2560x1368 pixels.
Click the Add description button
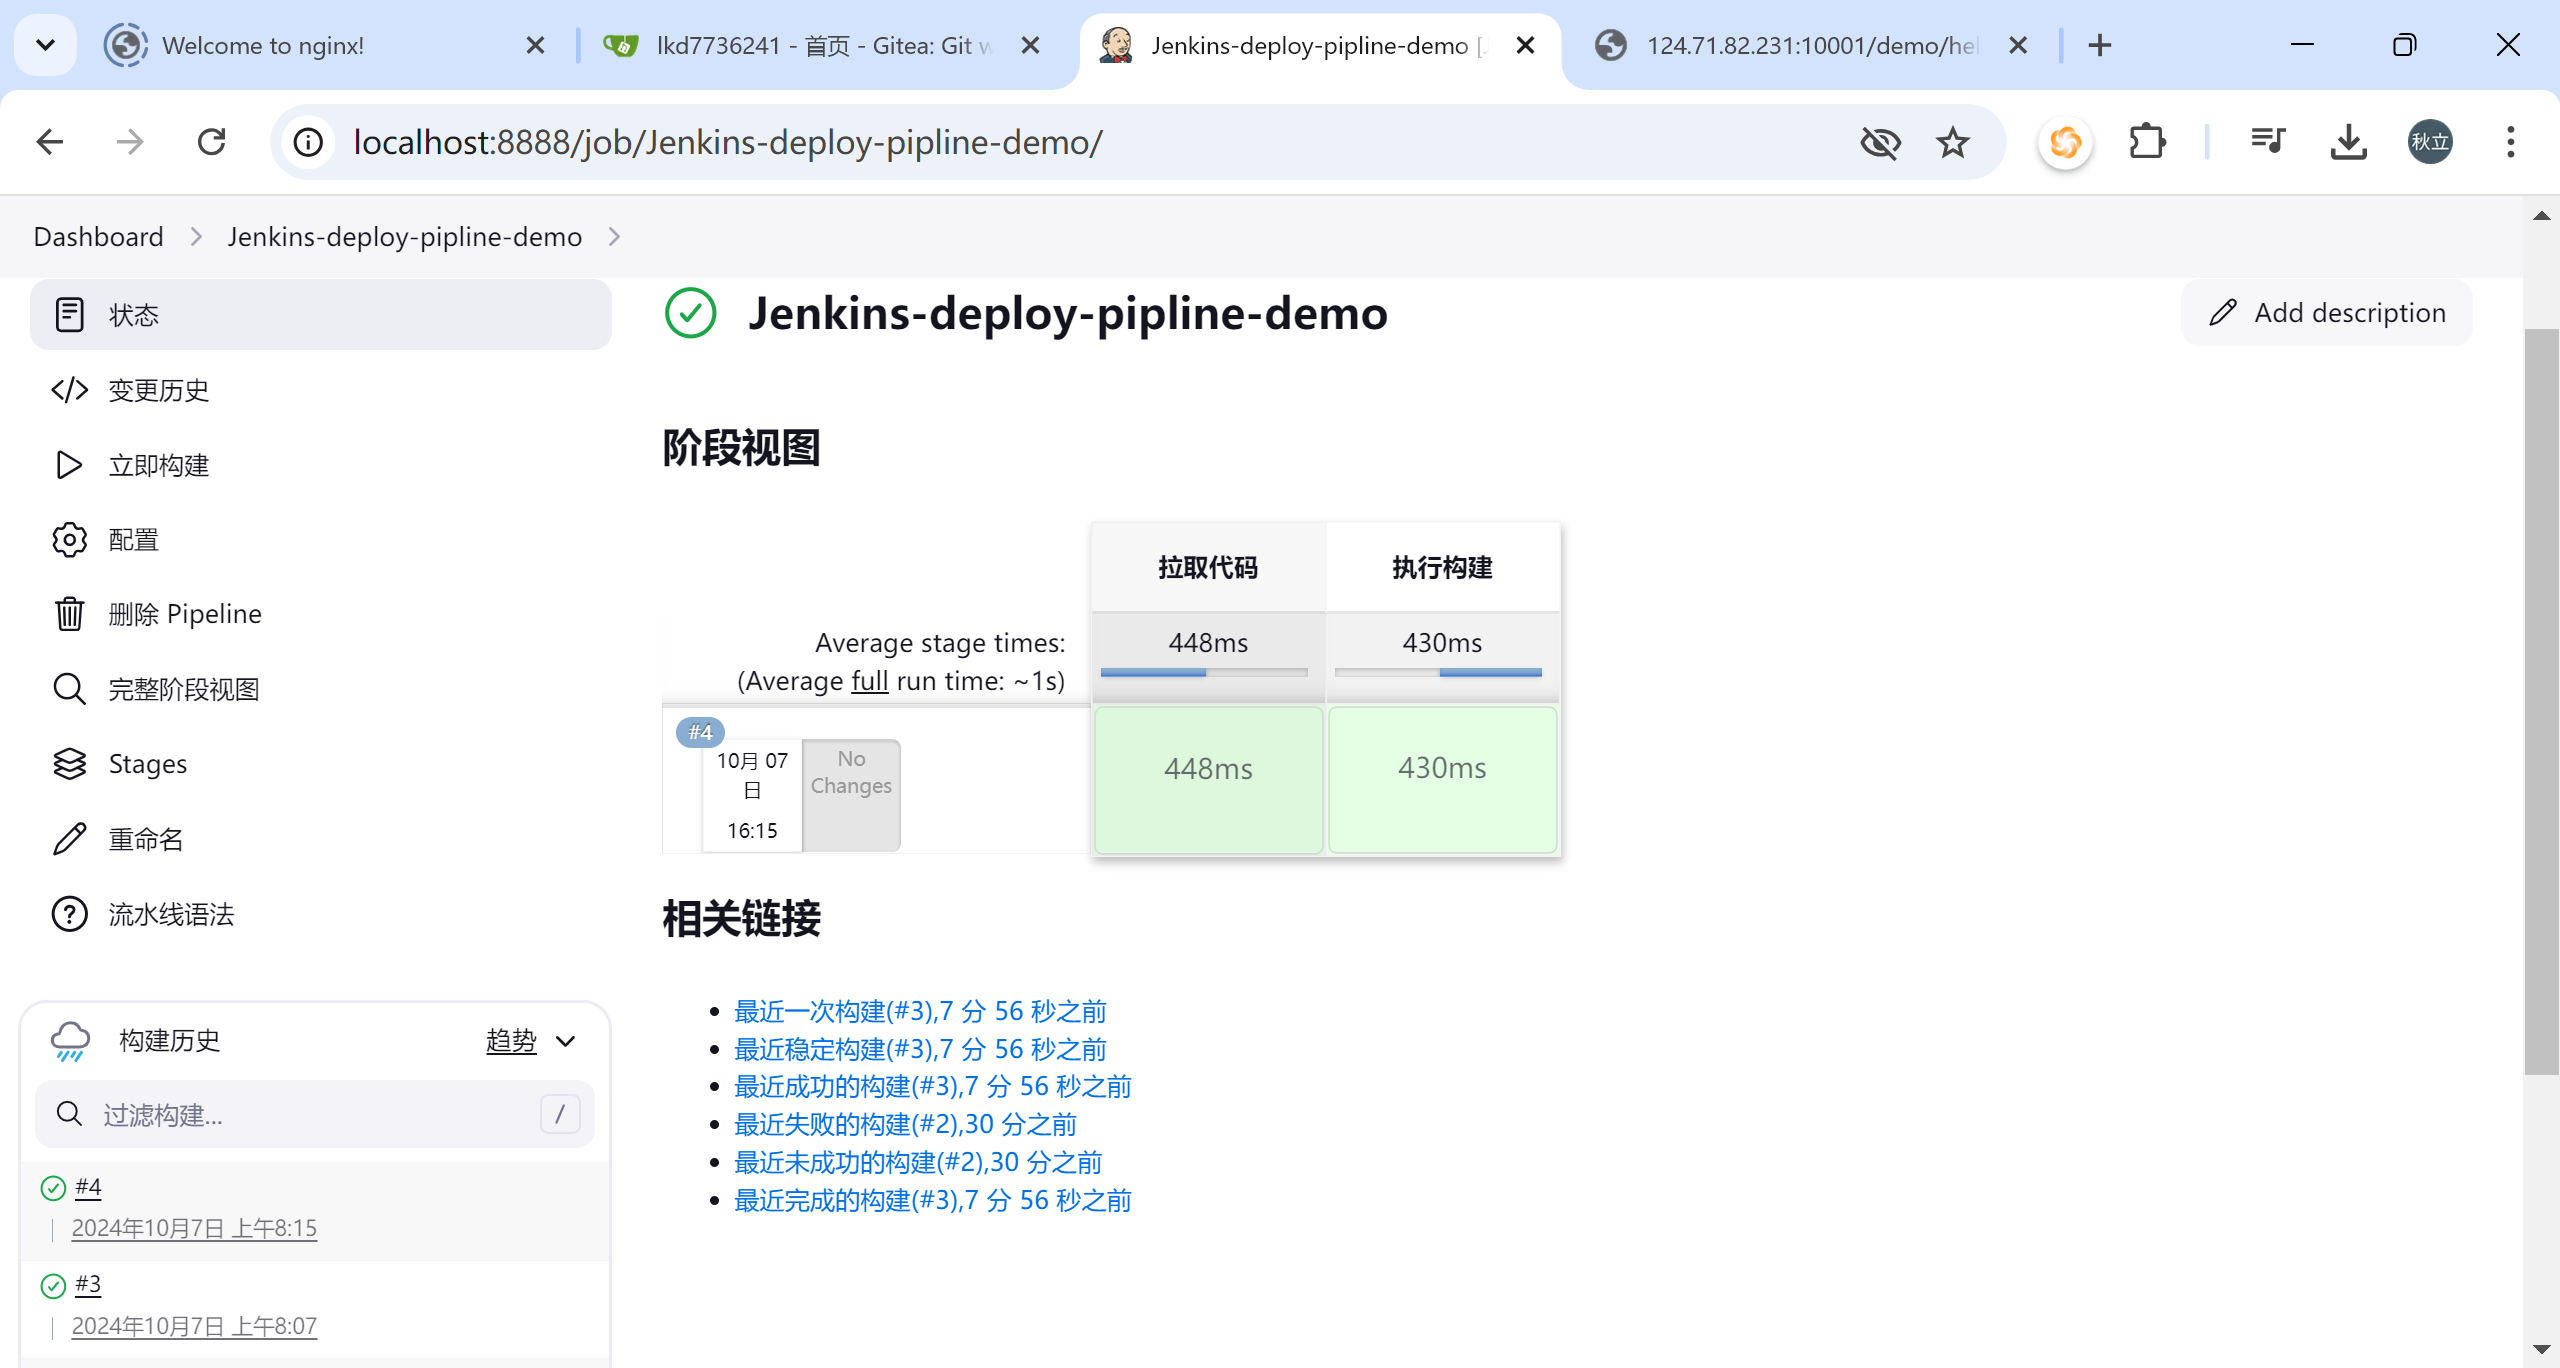(x=2326, y=313)
